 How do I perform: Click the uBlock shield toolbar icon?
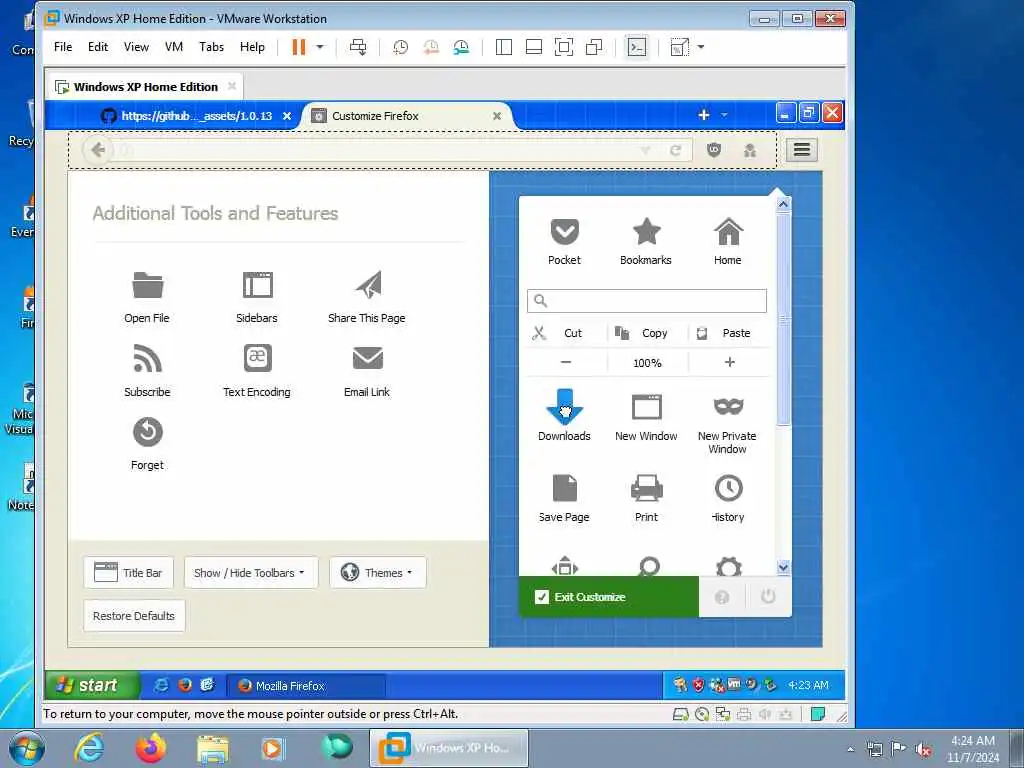coord(714,150)
